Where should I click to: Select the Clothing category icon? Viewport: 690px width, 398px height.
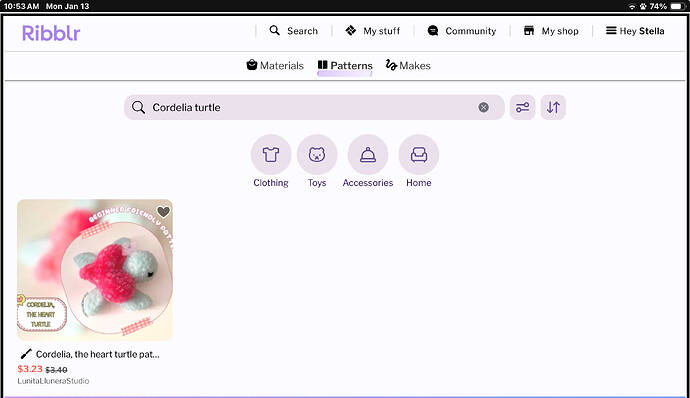[x=271, y=155]
